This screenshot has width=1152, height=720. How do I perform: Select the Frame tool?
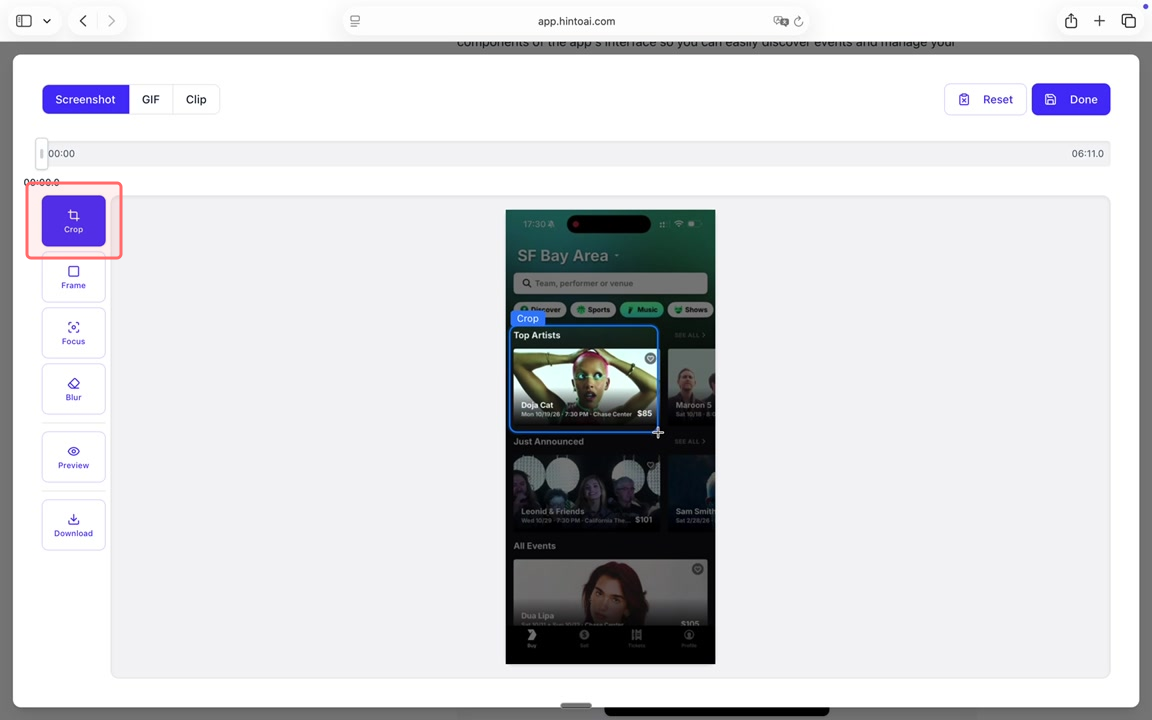point(73,277)
